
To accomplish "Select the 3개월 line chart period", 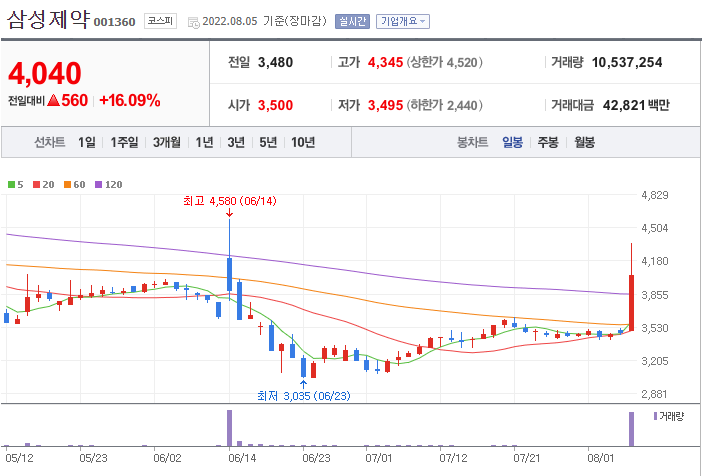I will point(167,142).
